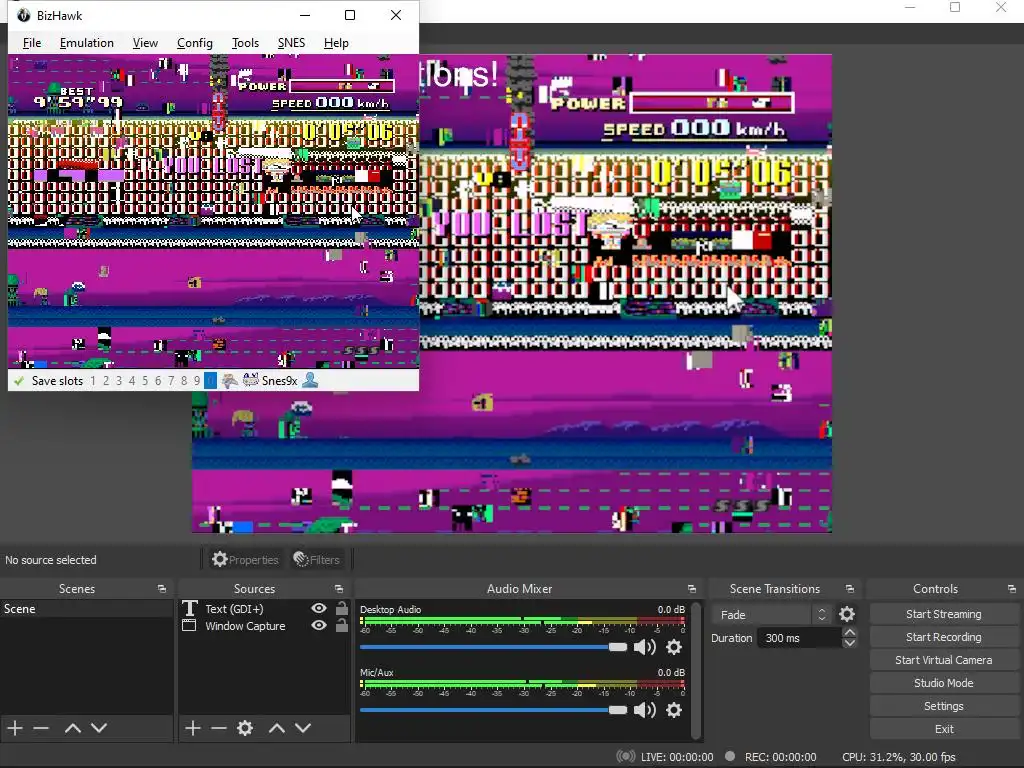This screenshot has width=1024, height=768.
Task: Click the SNES console core icon beside Snes9x
Action: tap(250, 380)
